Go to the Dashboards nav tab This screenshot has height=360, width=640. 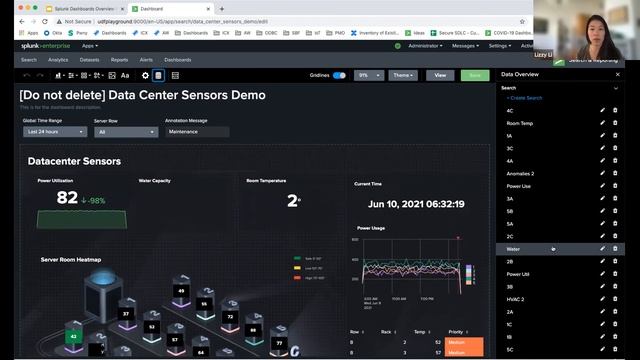pos(178,60)
